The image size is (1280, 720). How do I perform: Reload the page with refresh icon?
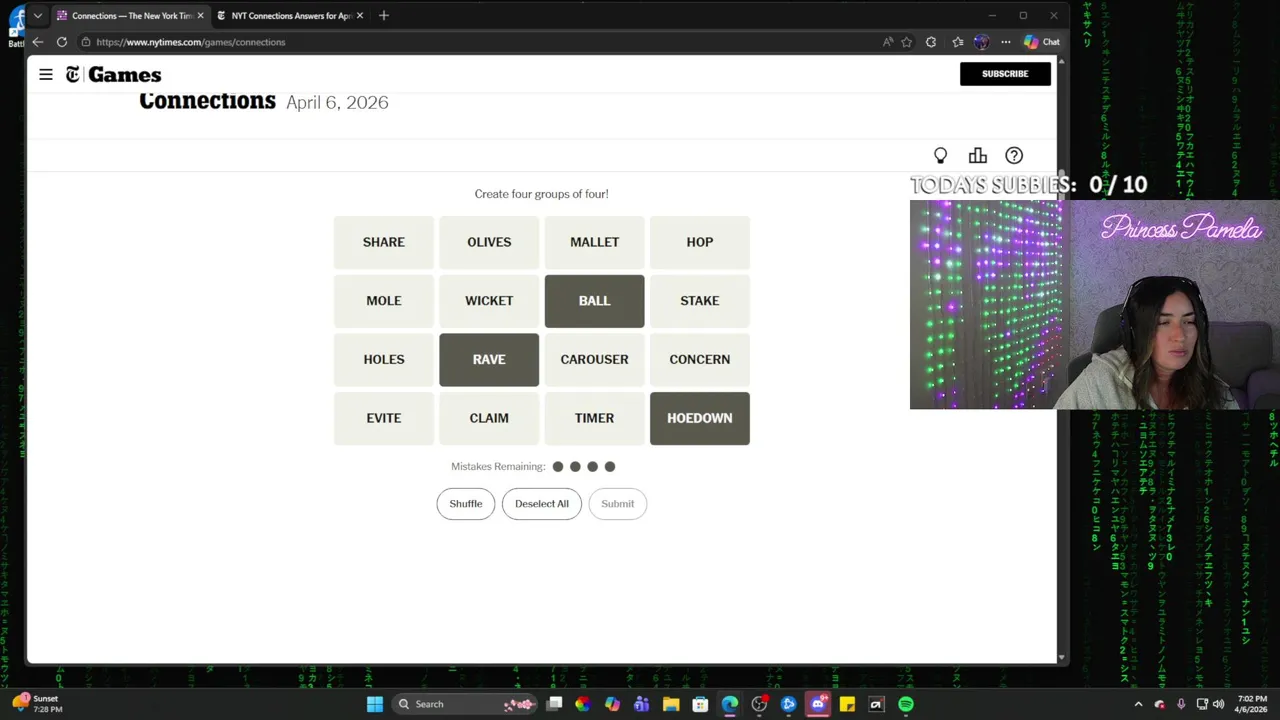62,42
